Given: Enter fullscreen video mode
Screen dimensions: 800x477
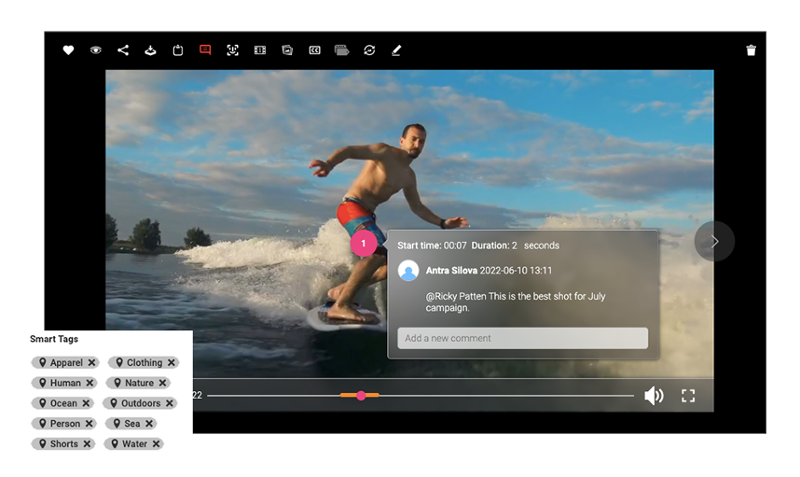Looking at the screenshot, I should 688,396.
